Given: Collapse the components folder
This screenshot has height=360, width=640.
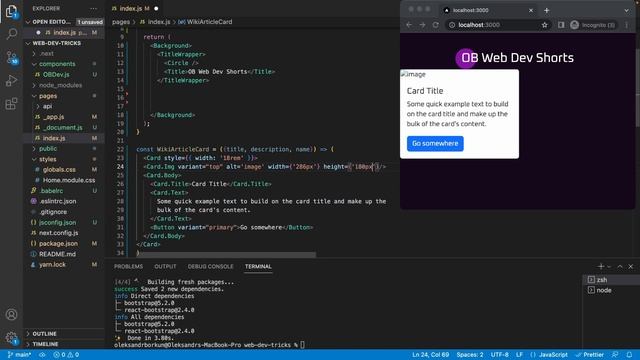Looking at the screenshot, I should 57,64.
